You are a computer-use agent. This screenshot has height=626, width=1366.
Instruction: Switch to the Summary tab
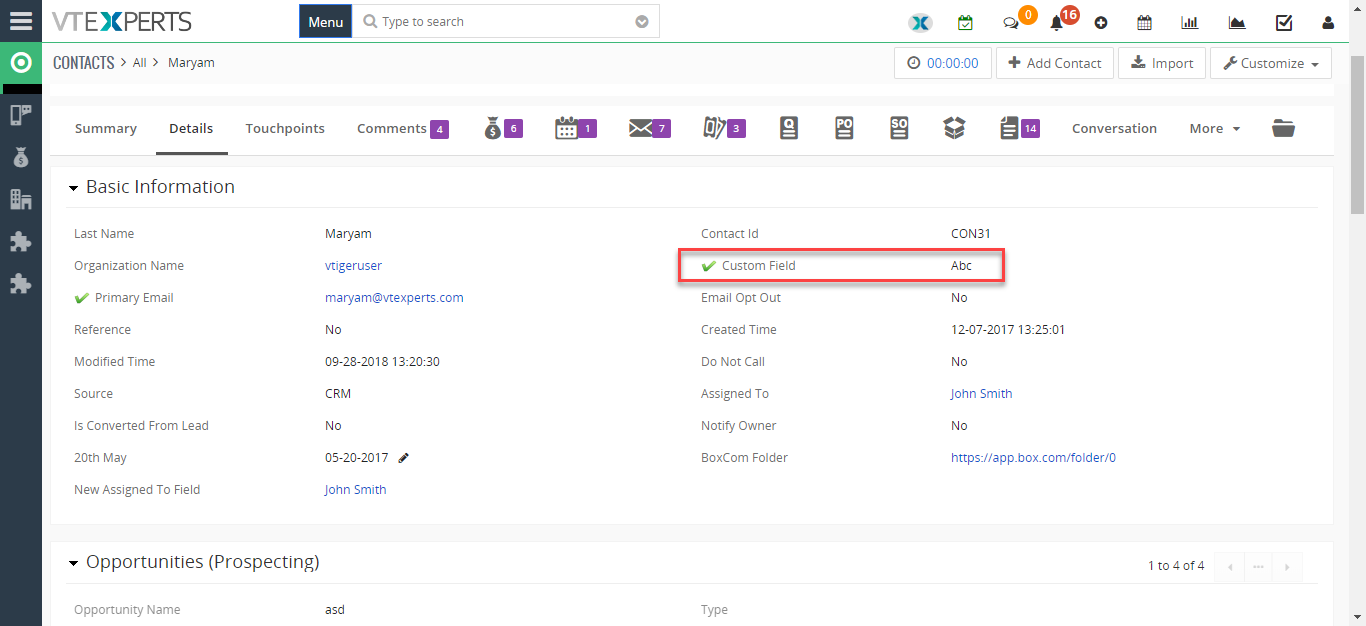[105, 128]
